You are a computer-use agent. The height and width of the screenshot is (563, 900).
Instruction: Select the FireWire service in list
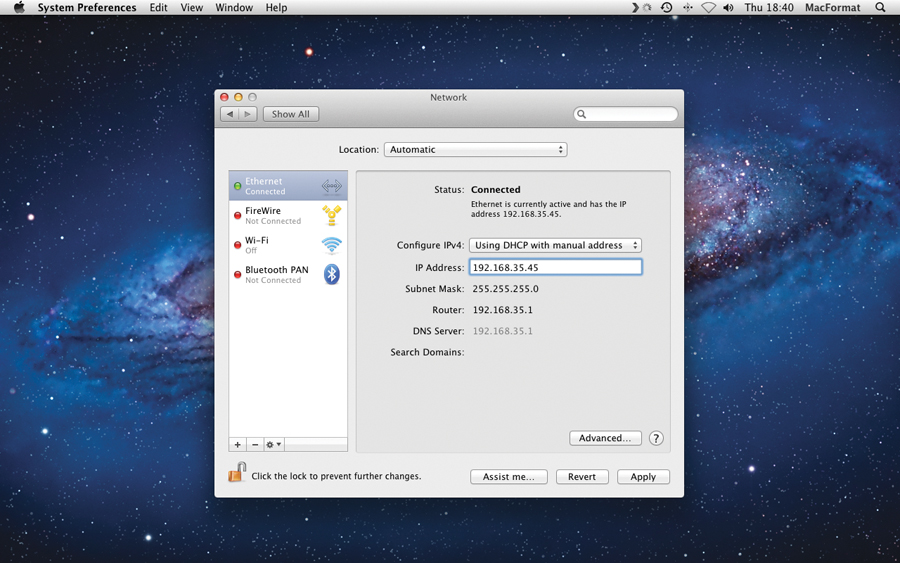coord(288,215)
